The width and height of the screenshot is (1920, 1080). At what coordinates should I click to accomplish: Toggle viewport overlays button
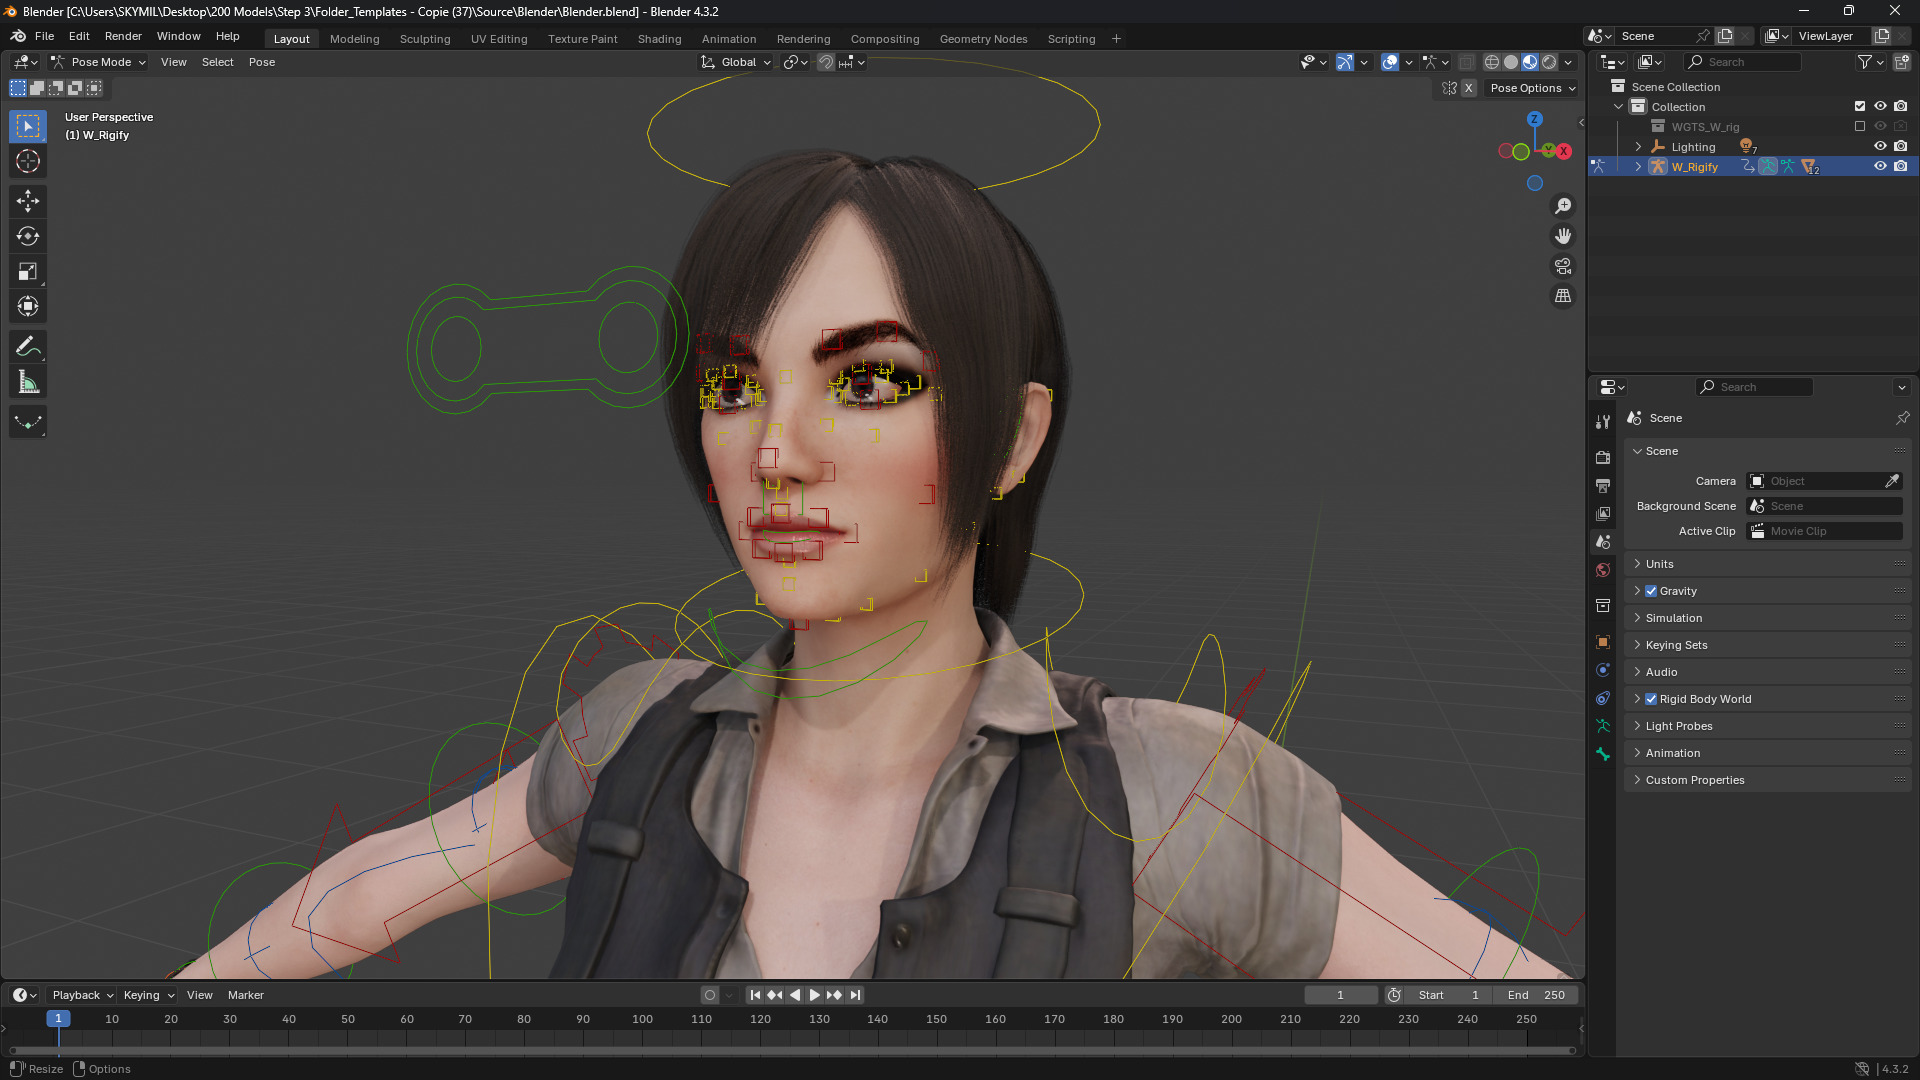click(1390, 62)
